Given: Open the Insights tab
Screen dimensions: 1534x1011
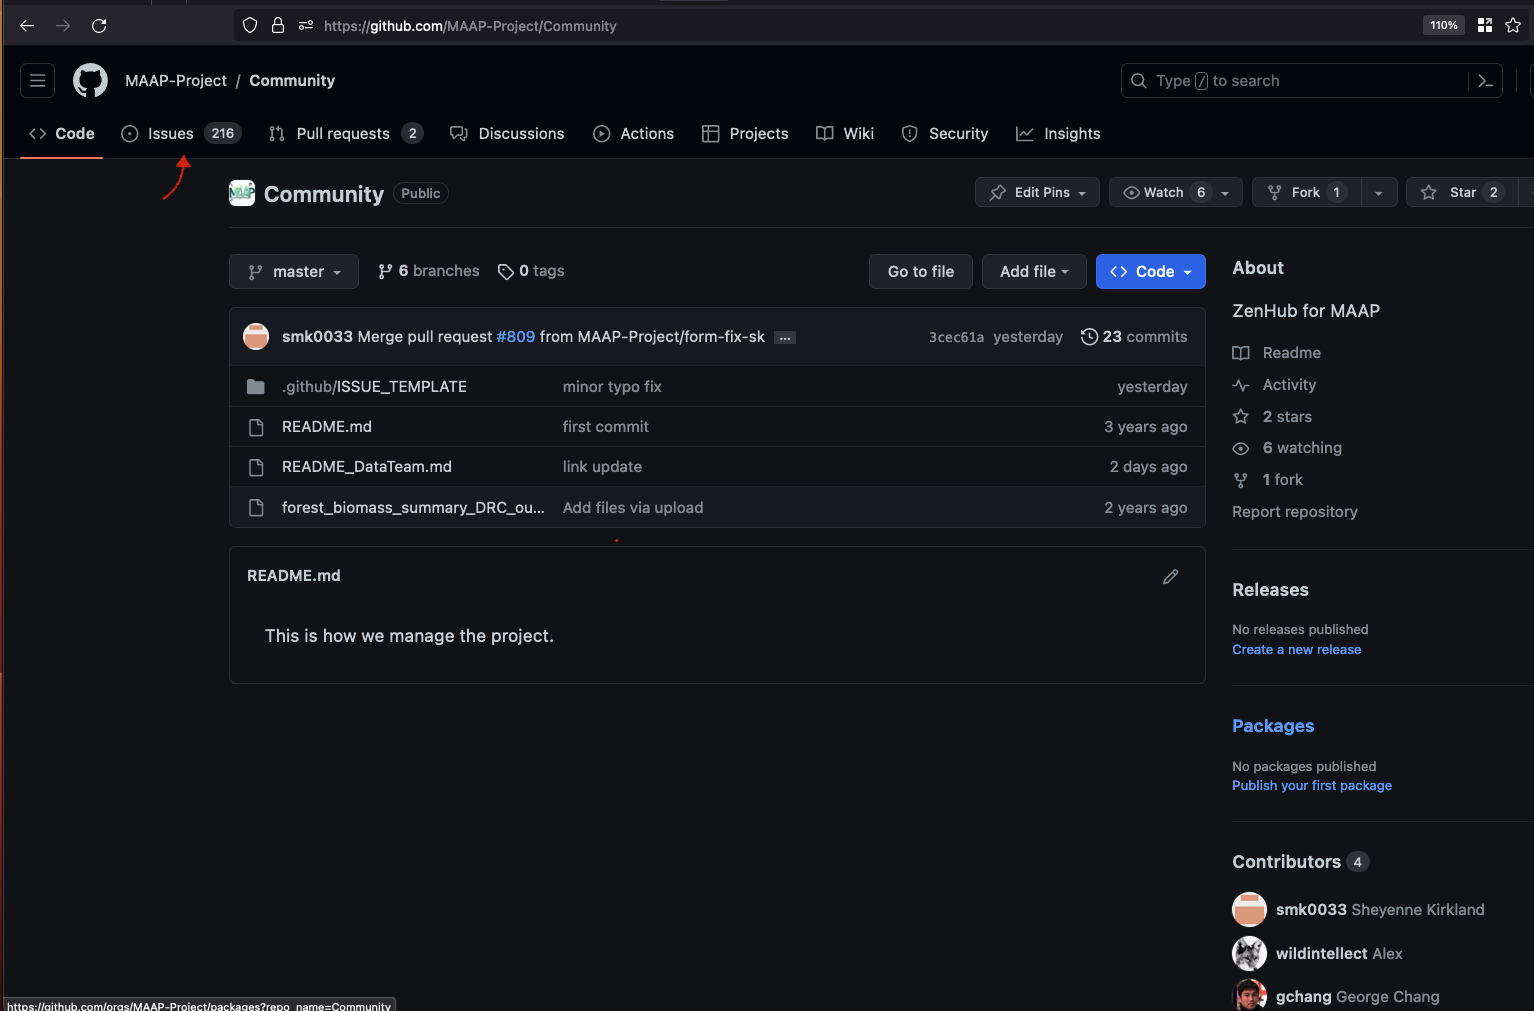Looking at the screenshot, I should [1058, 134].
